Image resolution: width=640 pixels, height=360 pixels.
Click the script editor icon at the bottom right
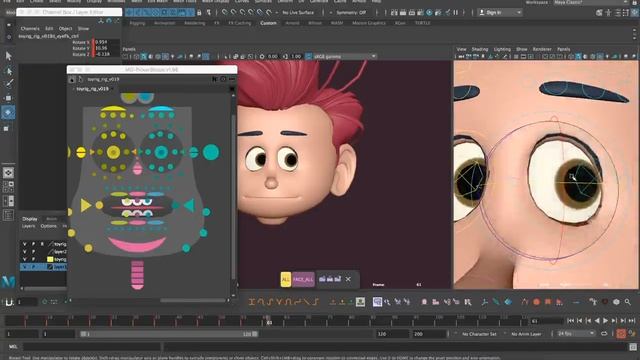[x=633, y=347]
